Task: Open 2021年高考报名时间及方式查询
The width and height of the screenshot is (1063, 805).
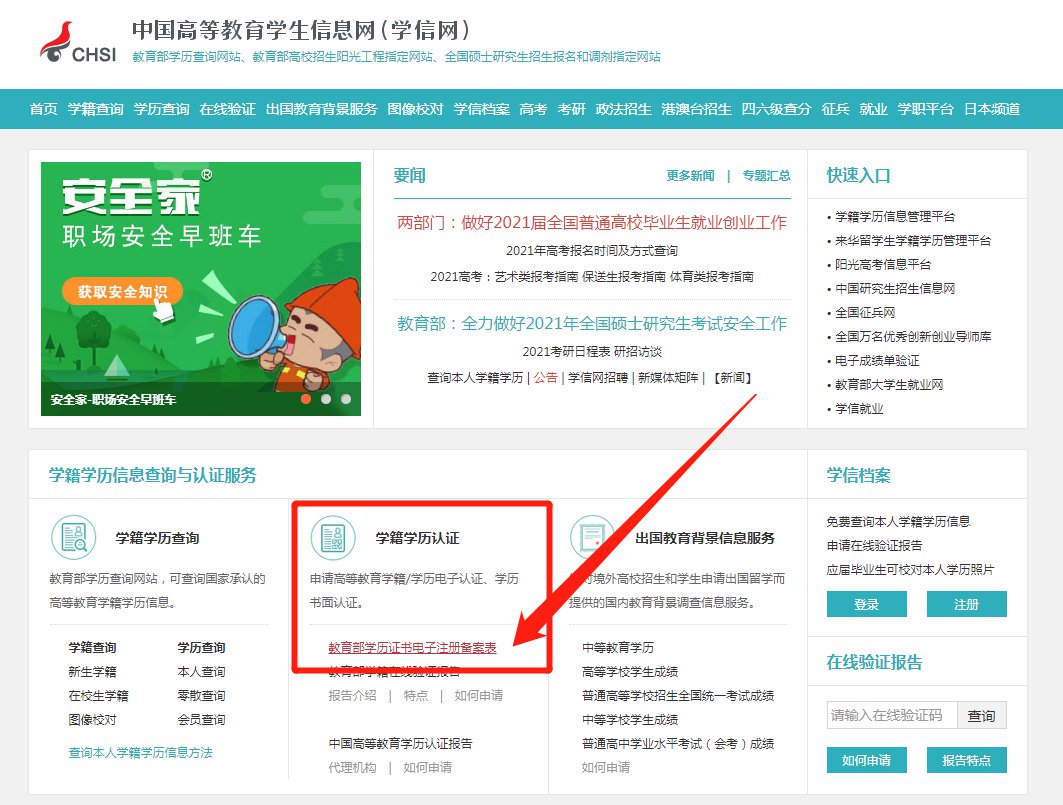Action: tap(592, 251)
